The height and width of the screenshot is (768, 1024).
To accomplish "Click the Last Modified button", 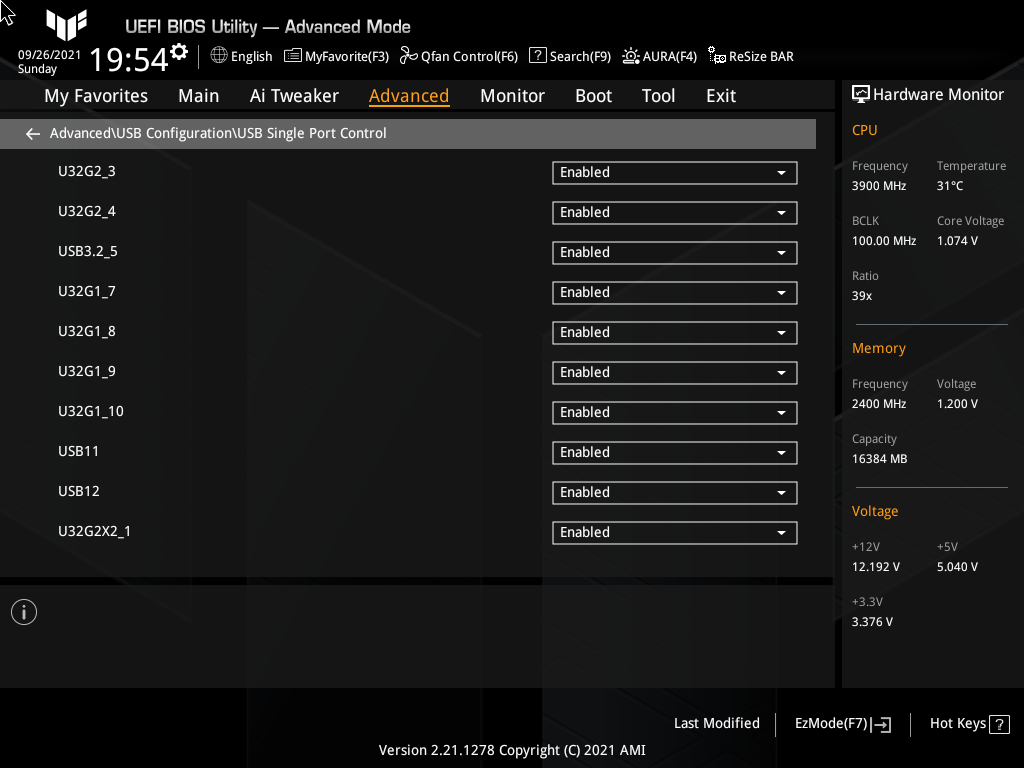I will pos(716,723).
